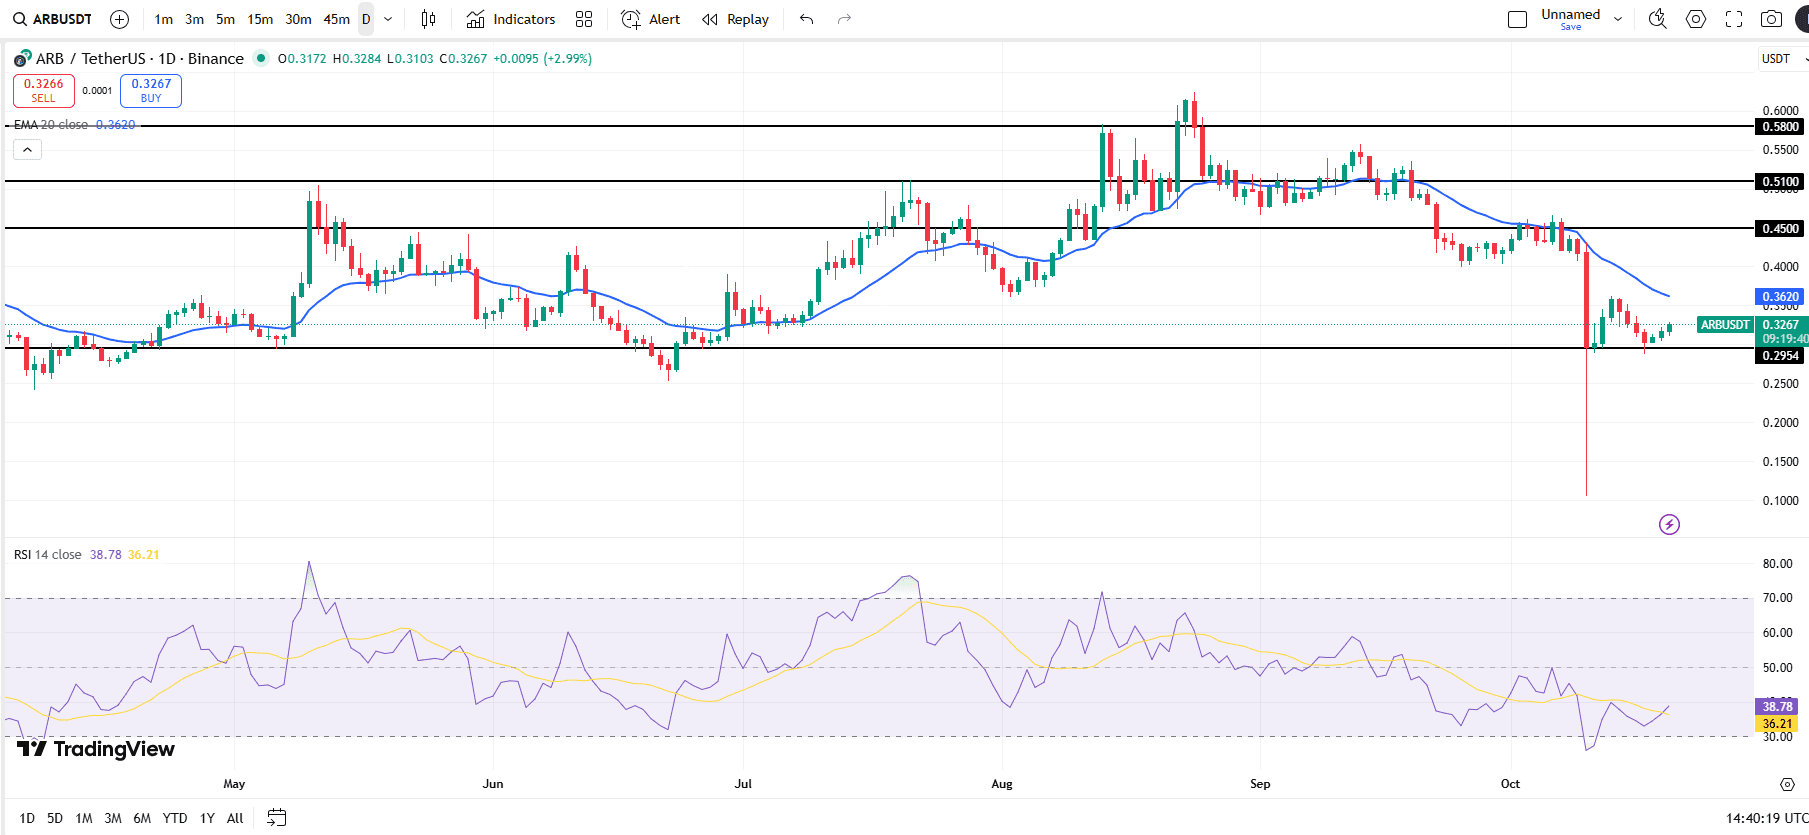This screenshot has height=835, width=1809.
Task: Open the indicator templates grid icon
Action: click(584, 19)
